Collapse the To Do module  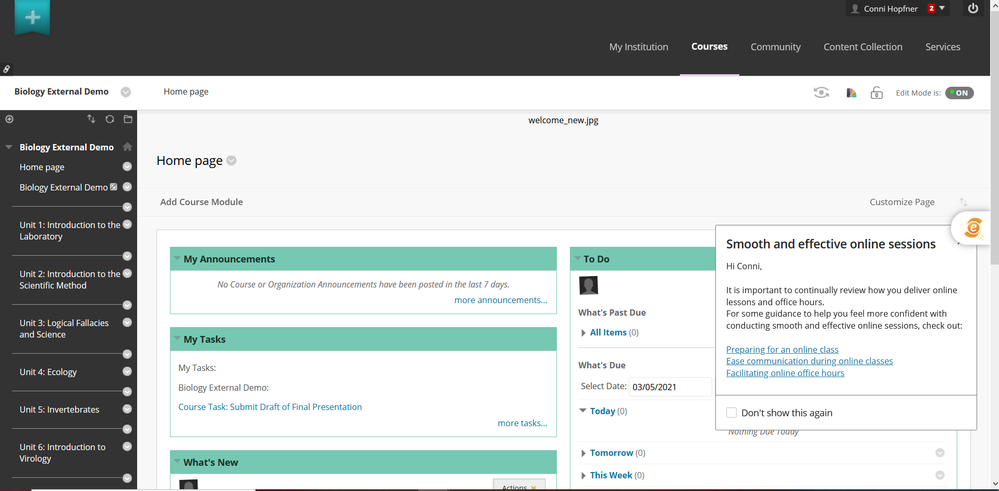click(x=577, y=259)
